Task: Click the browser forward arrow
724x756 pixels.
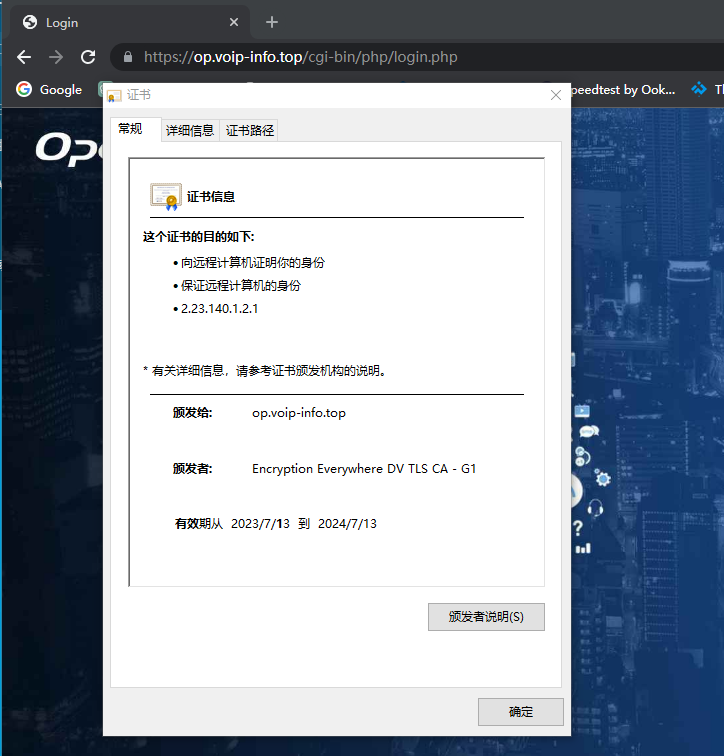Action: (56, 57)
